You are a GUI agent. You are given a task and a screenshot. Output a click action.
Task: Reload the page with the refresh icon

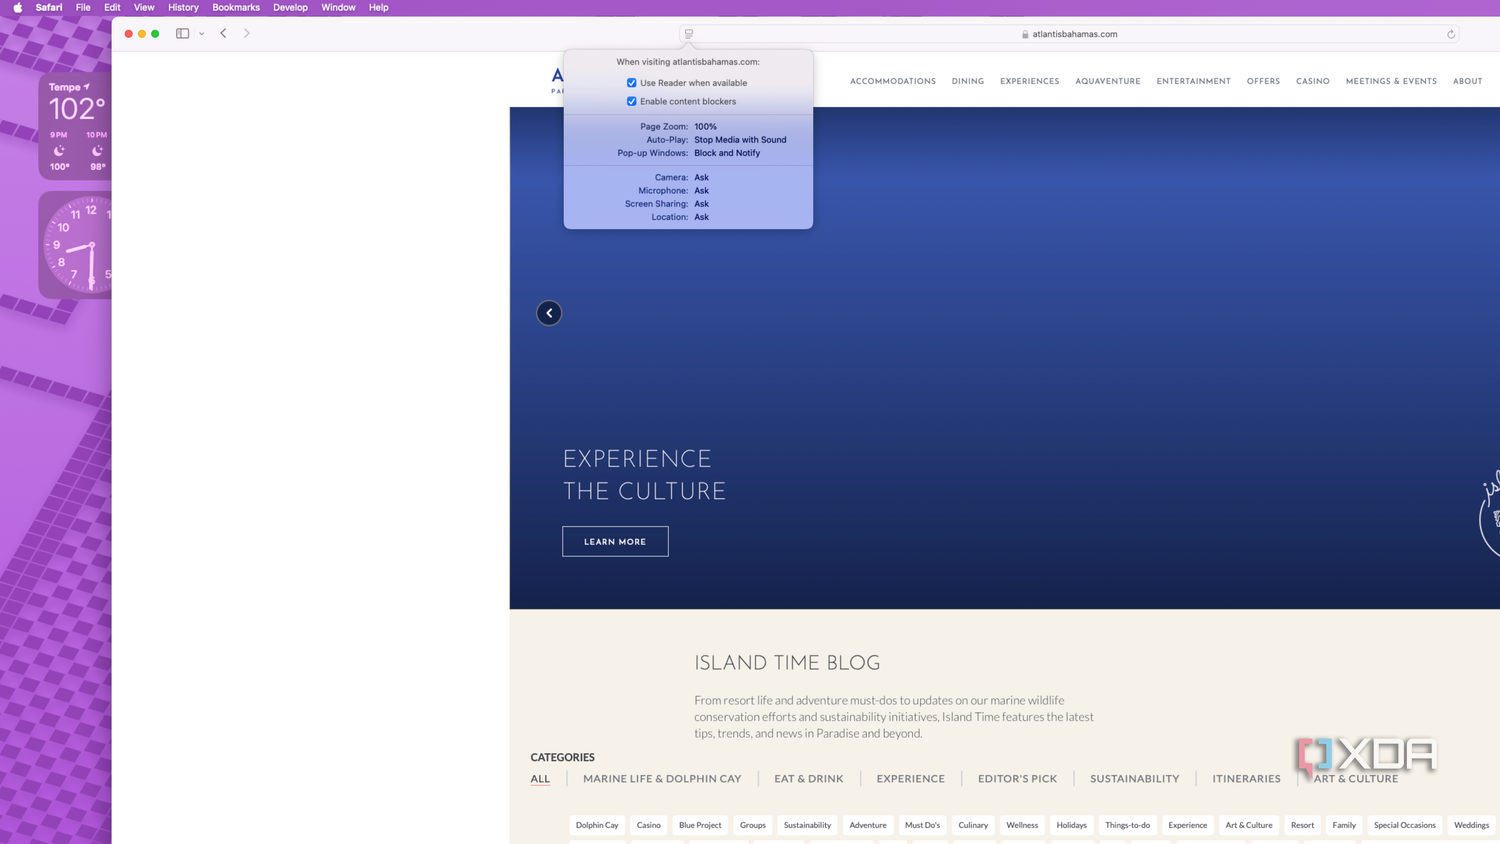tap(1451, 34)
